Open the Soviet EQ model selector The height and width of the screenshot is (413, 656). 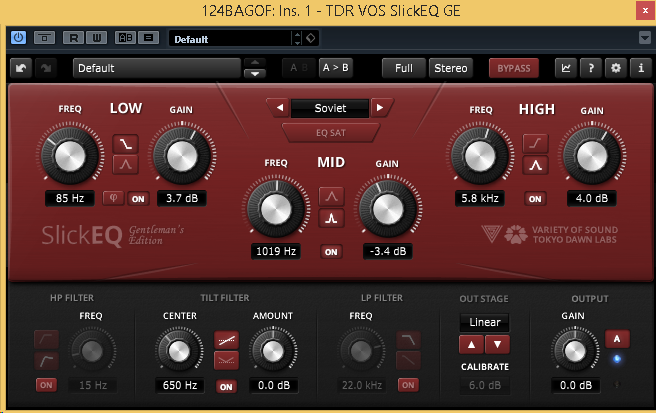pos(330,108)
